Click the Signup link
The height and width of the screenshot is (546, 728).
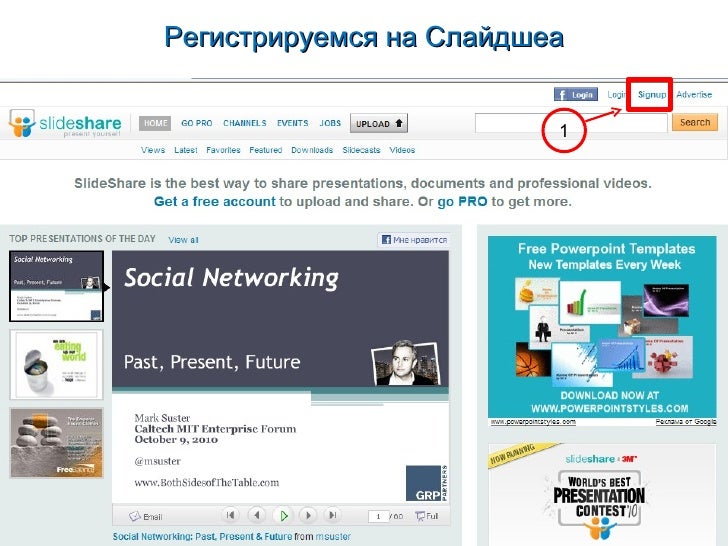pyautogui.click(x=652, y=95)
